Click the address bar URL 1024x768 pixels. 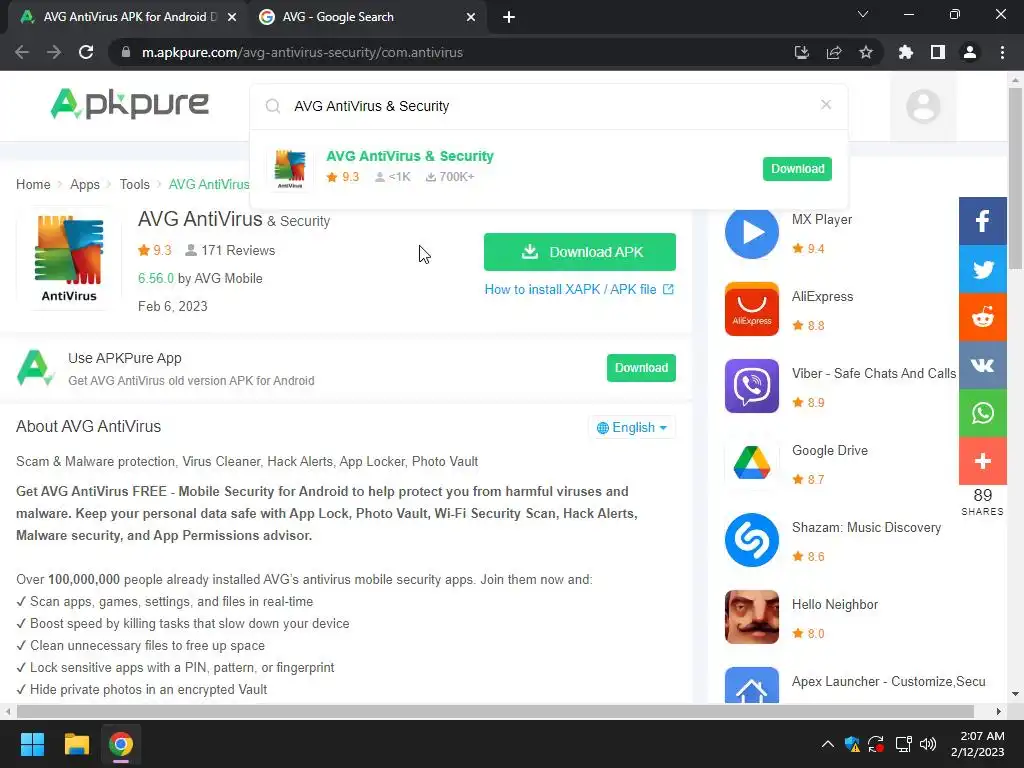(302, 52)
